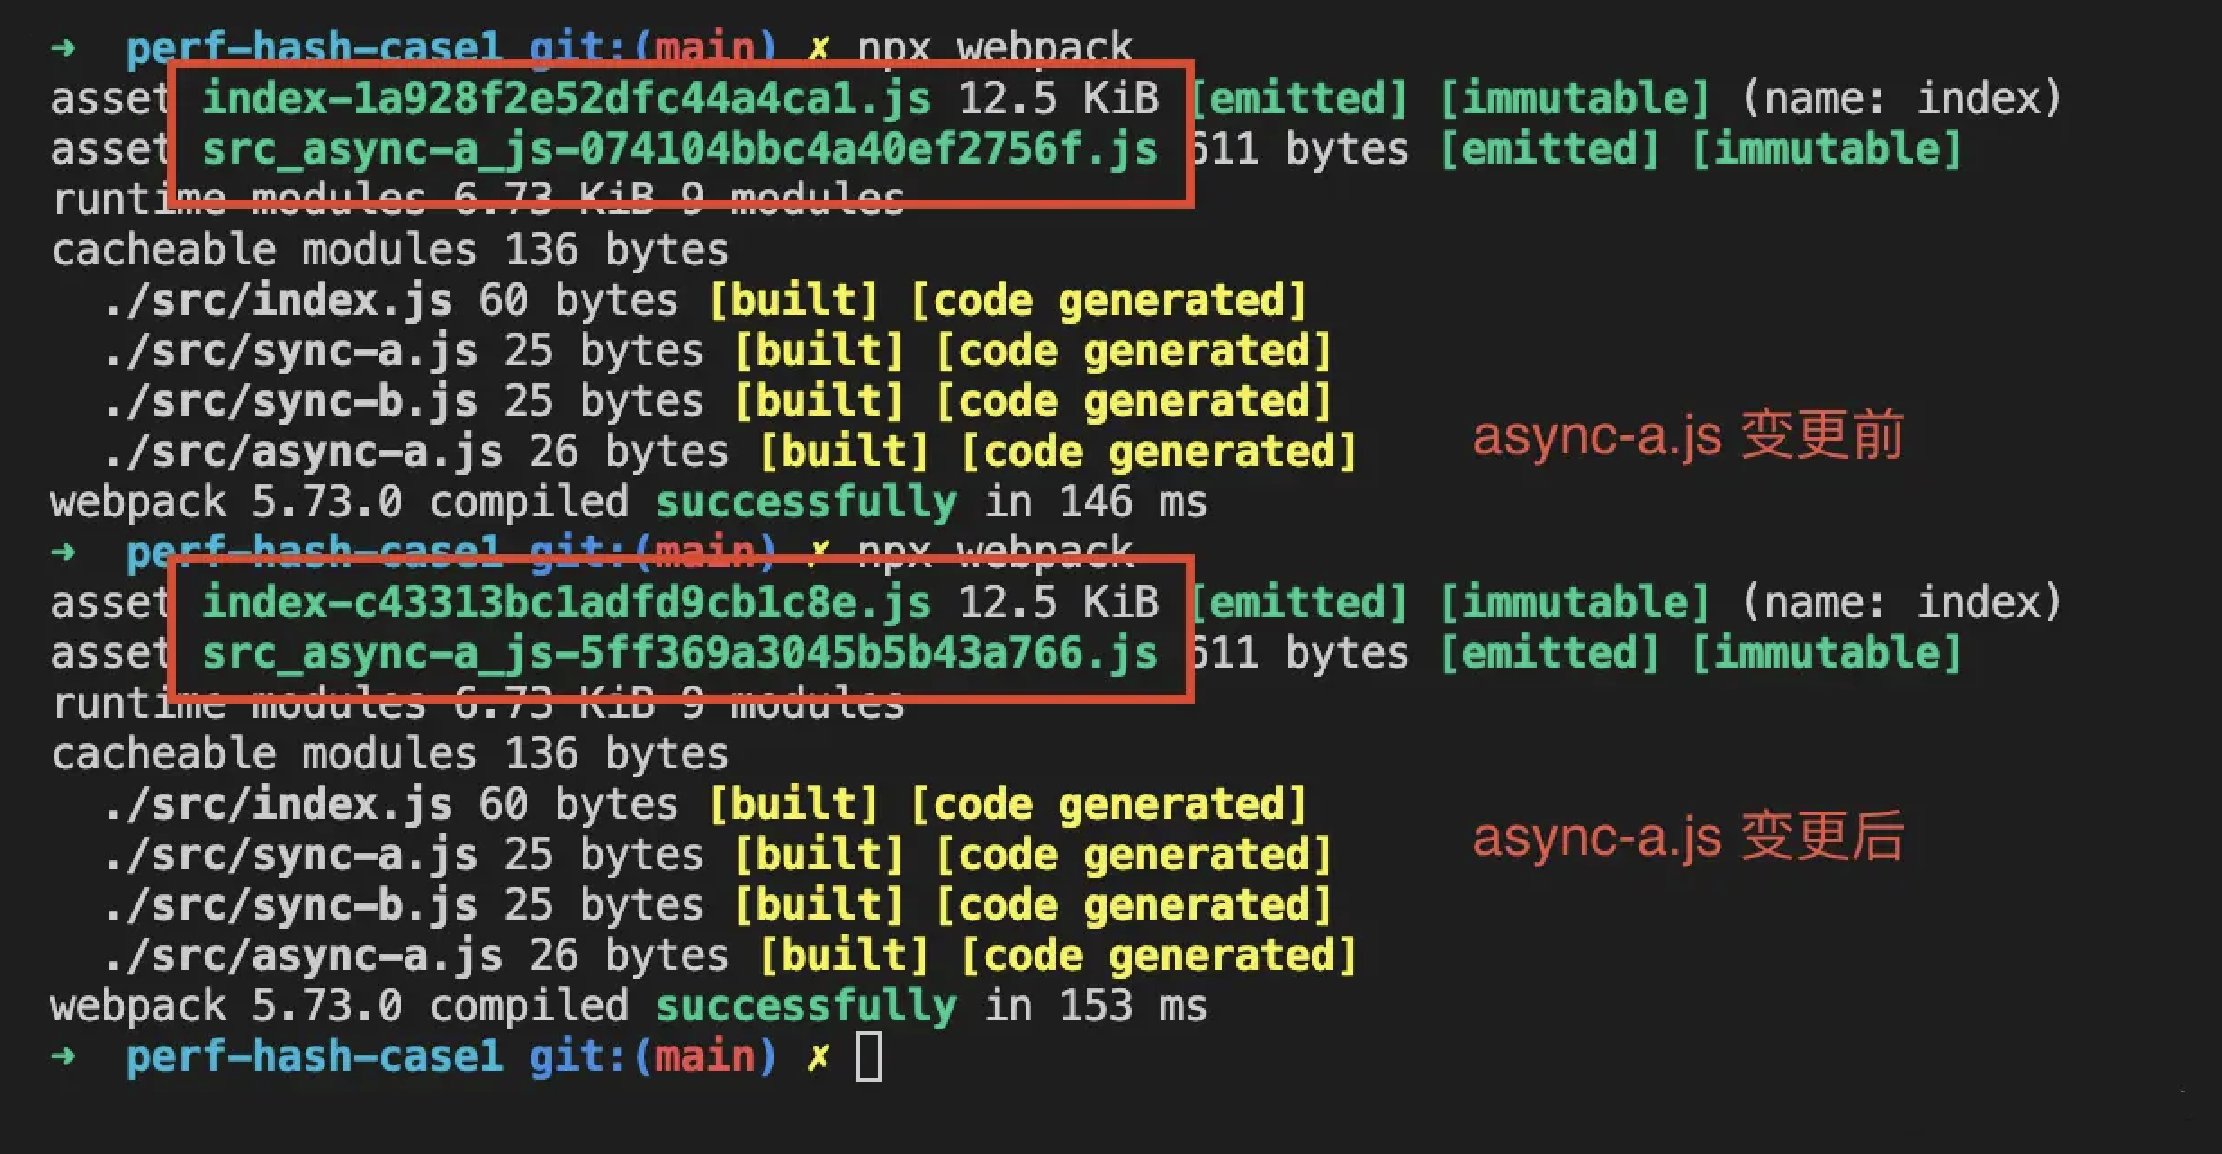Click the red annotation "async-a.js 变更后"
2222x1154 pixels.
1688,836
